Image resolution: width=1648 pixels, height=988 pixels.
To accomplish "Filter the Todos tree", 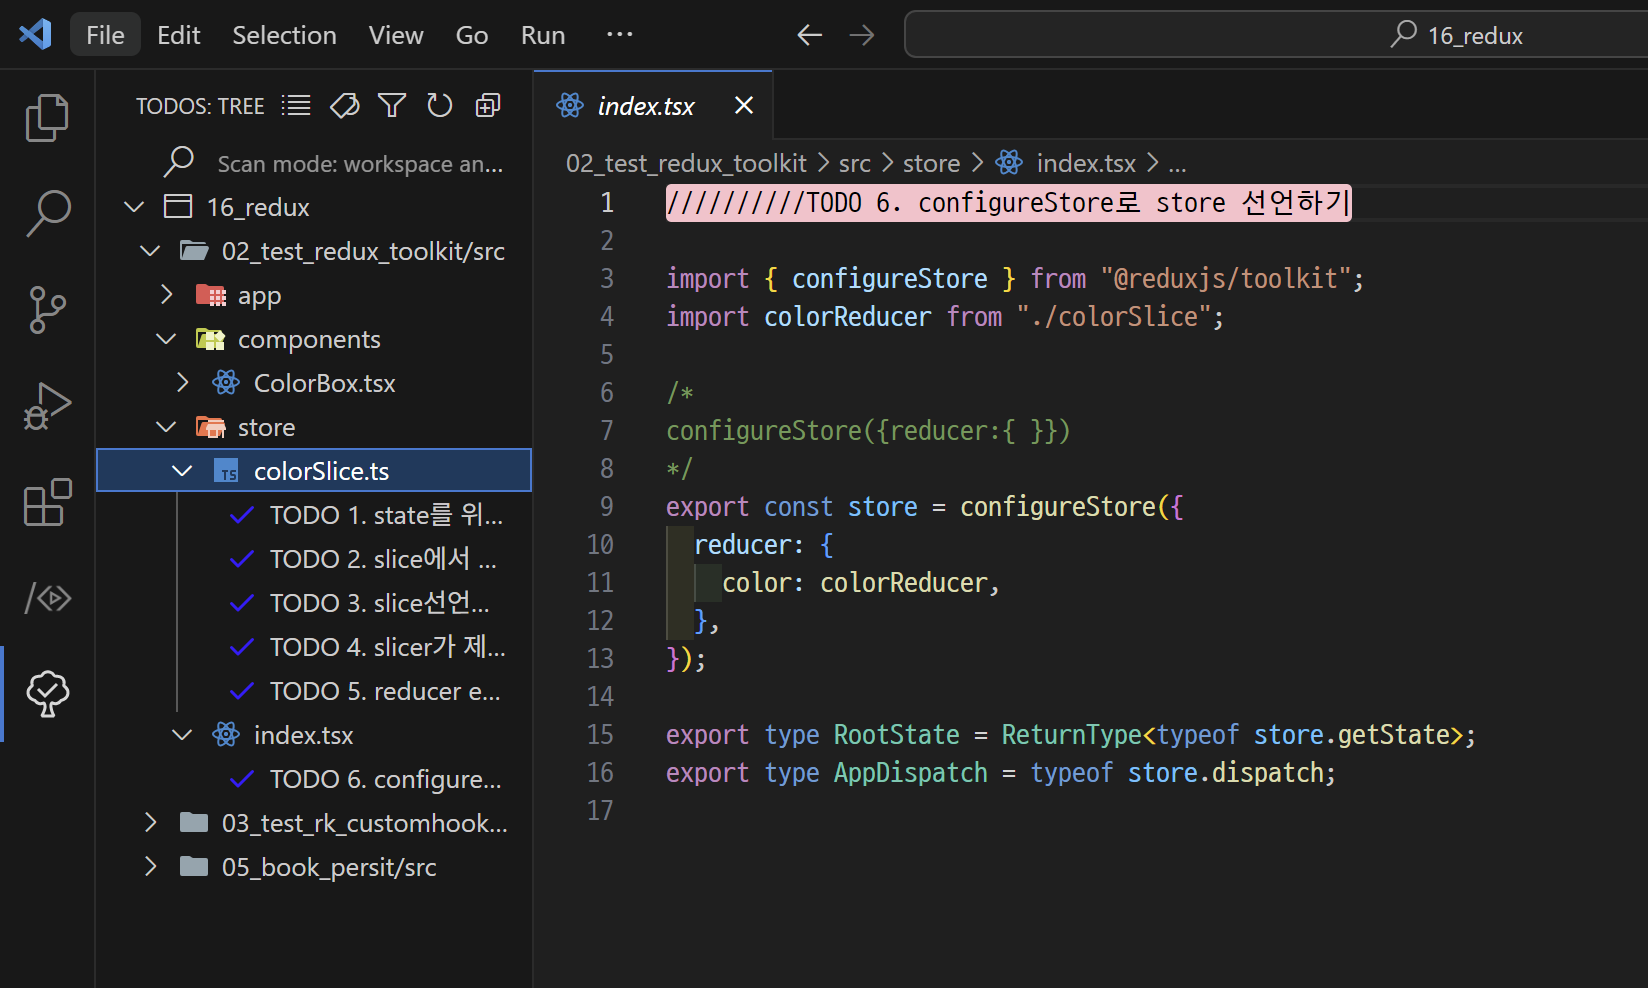I will coord(392,105).
